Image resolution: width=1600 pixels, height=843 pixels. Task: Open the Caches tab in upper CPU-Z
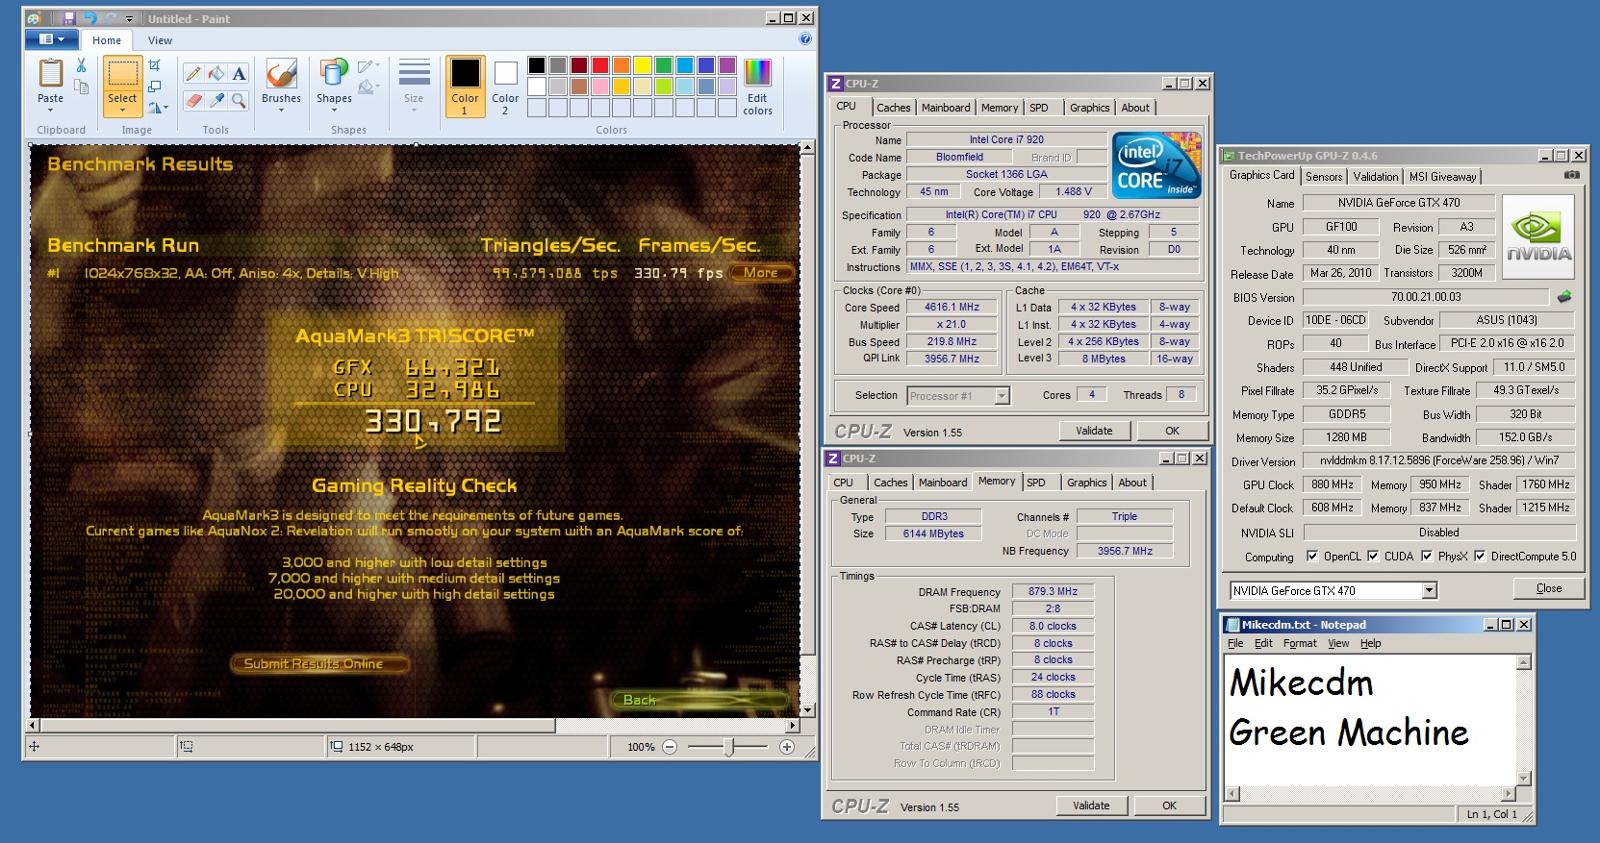coord(893,108)
